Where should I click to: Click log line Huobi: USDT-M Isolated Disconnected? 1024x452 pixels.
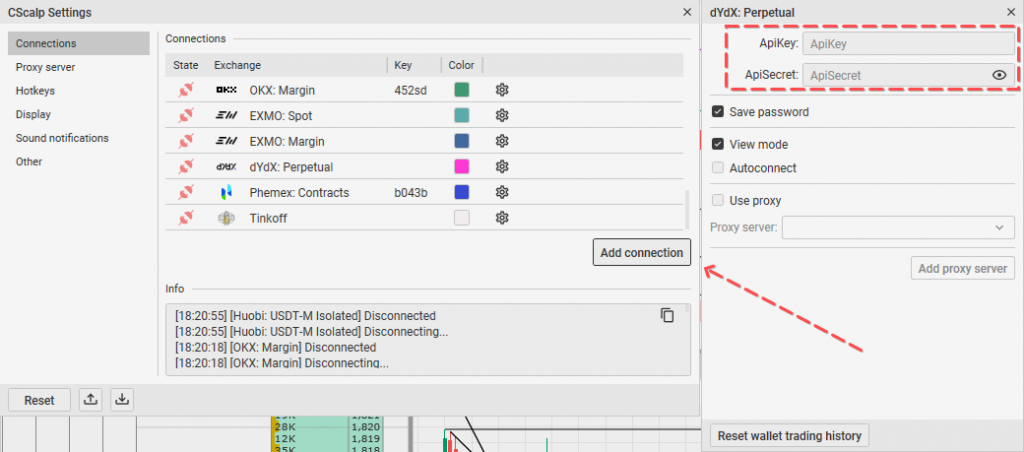pos(305,316)
